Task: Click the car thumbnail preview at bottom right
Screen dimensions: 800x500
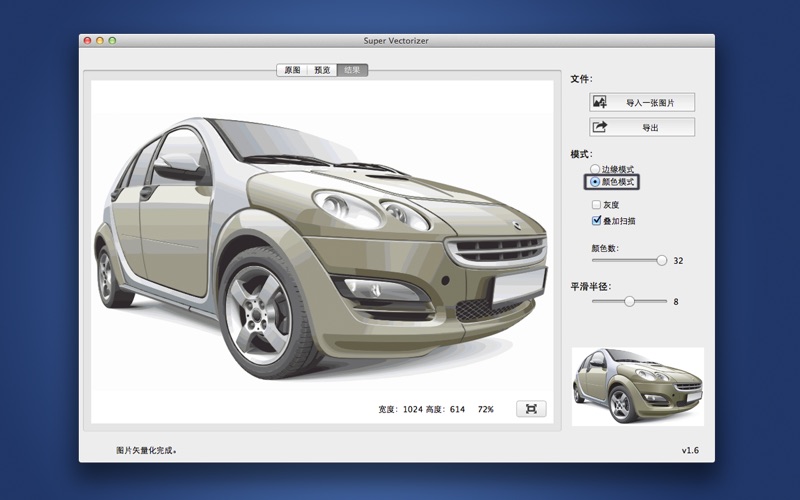Action: [x=637, y=387]
